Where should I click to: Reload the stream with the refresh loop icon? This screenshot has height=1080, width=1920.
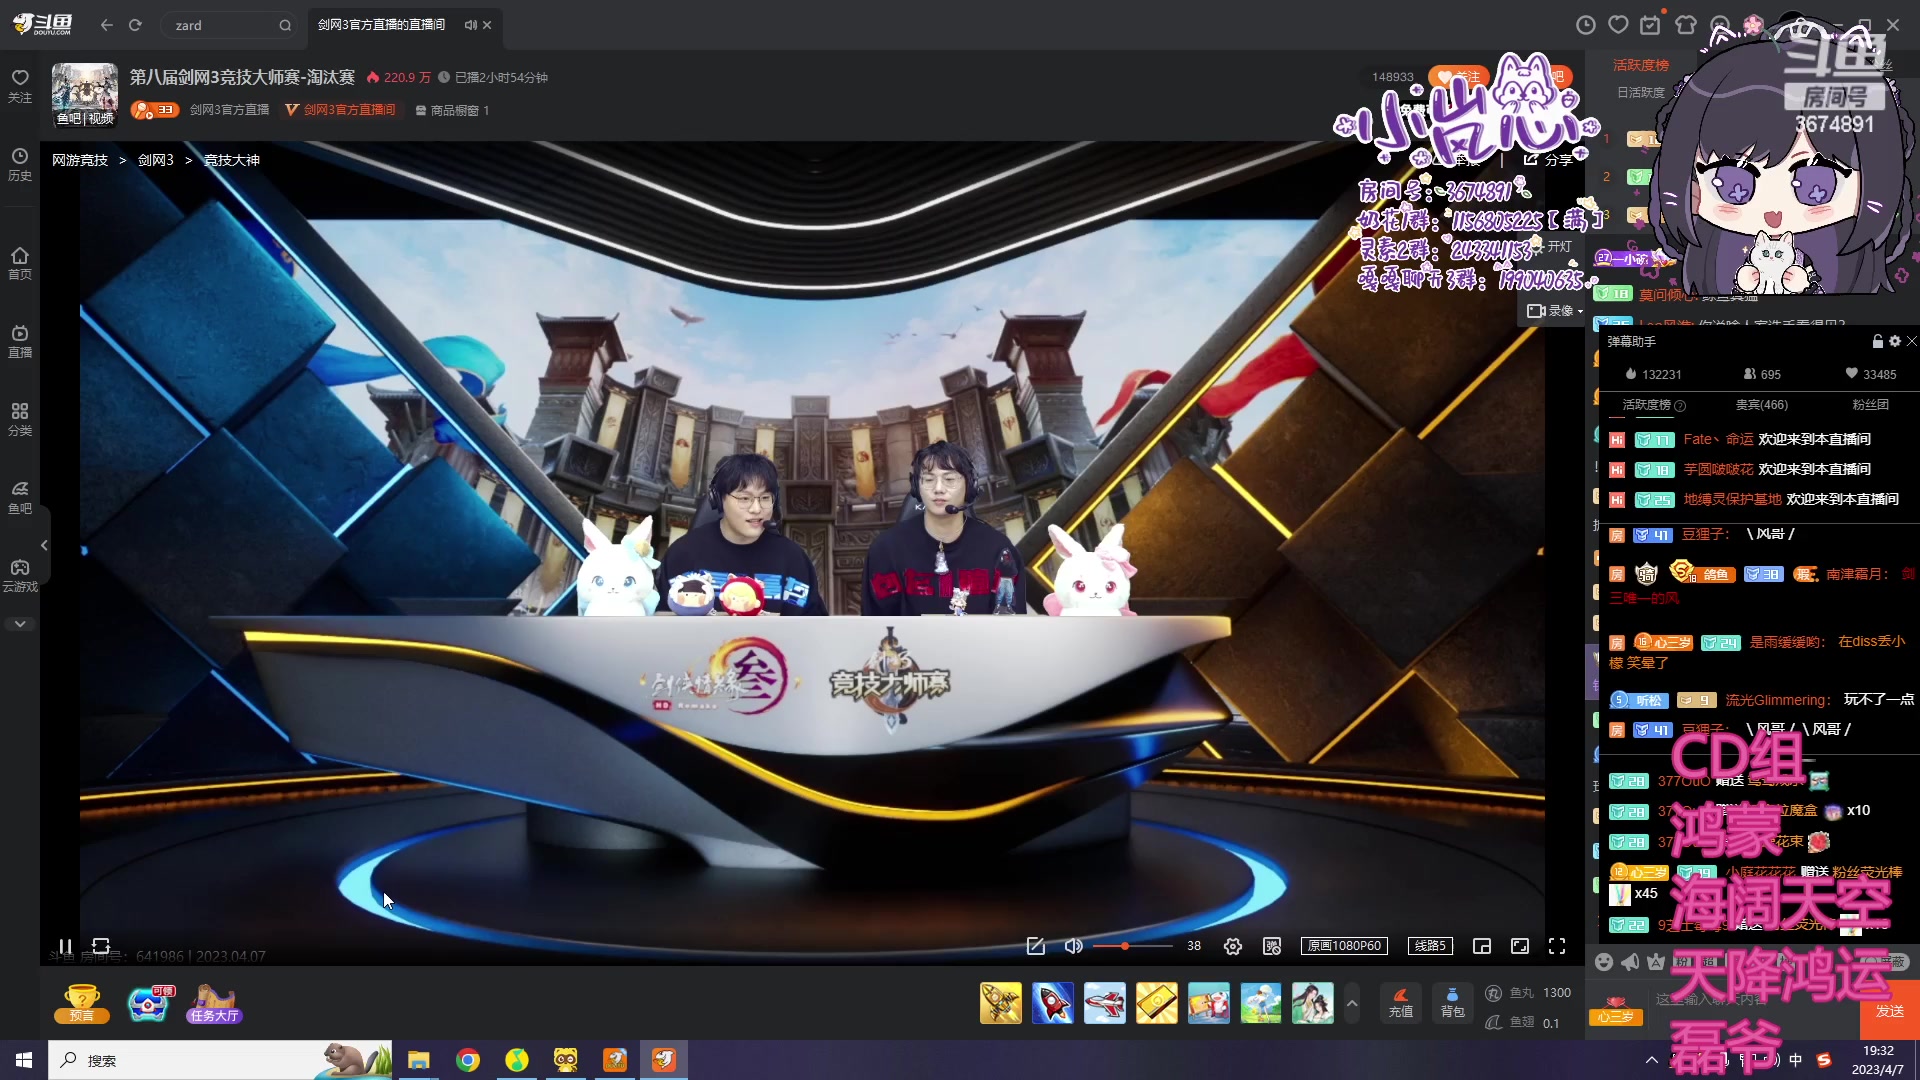pos(101,946)
